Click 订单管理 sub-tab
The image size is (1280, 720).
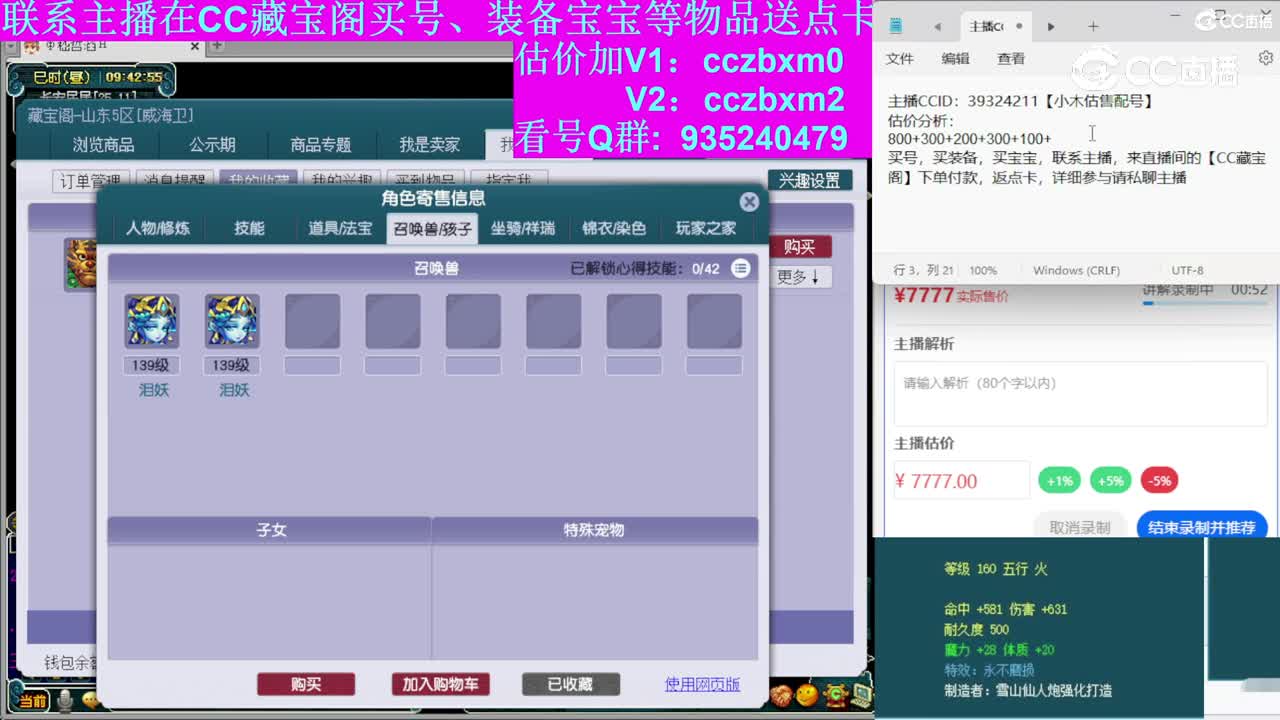coord(90,181)
